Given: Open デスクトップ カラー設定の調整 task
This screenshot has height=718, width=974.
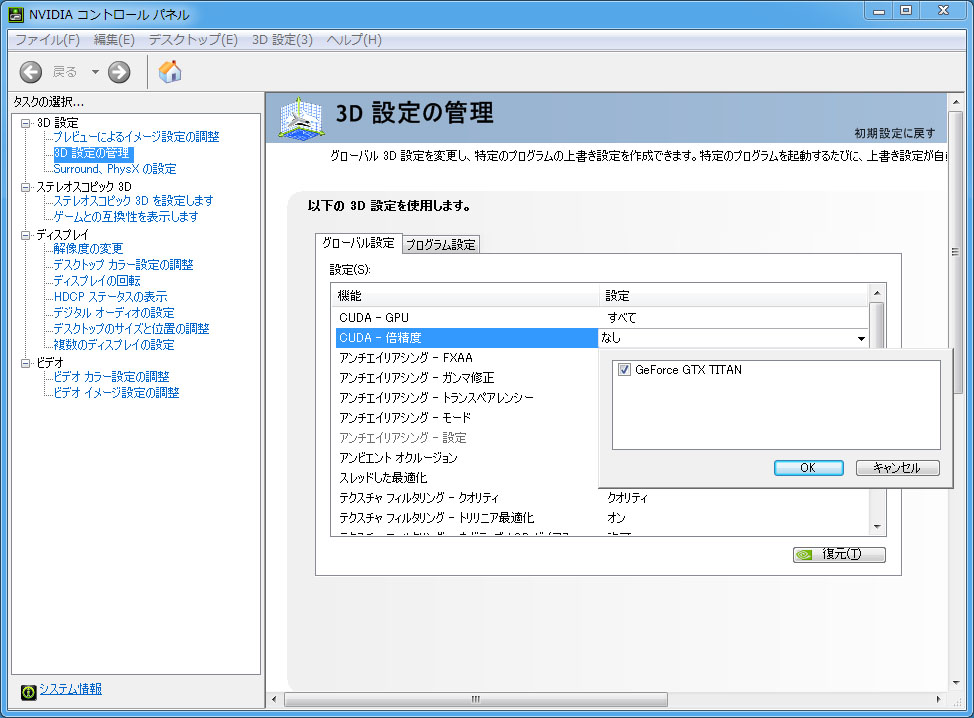Looking at the screenshot, I should pyautogui.click(x=123, y=265).
